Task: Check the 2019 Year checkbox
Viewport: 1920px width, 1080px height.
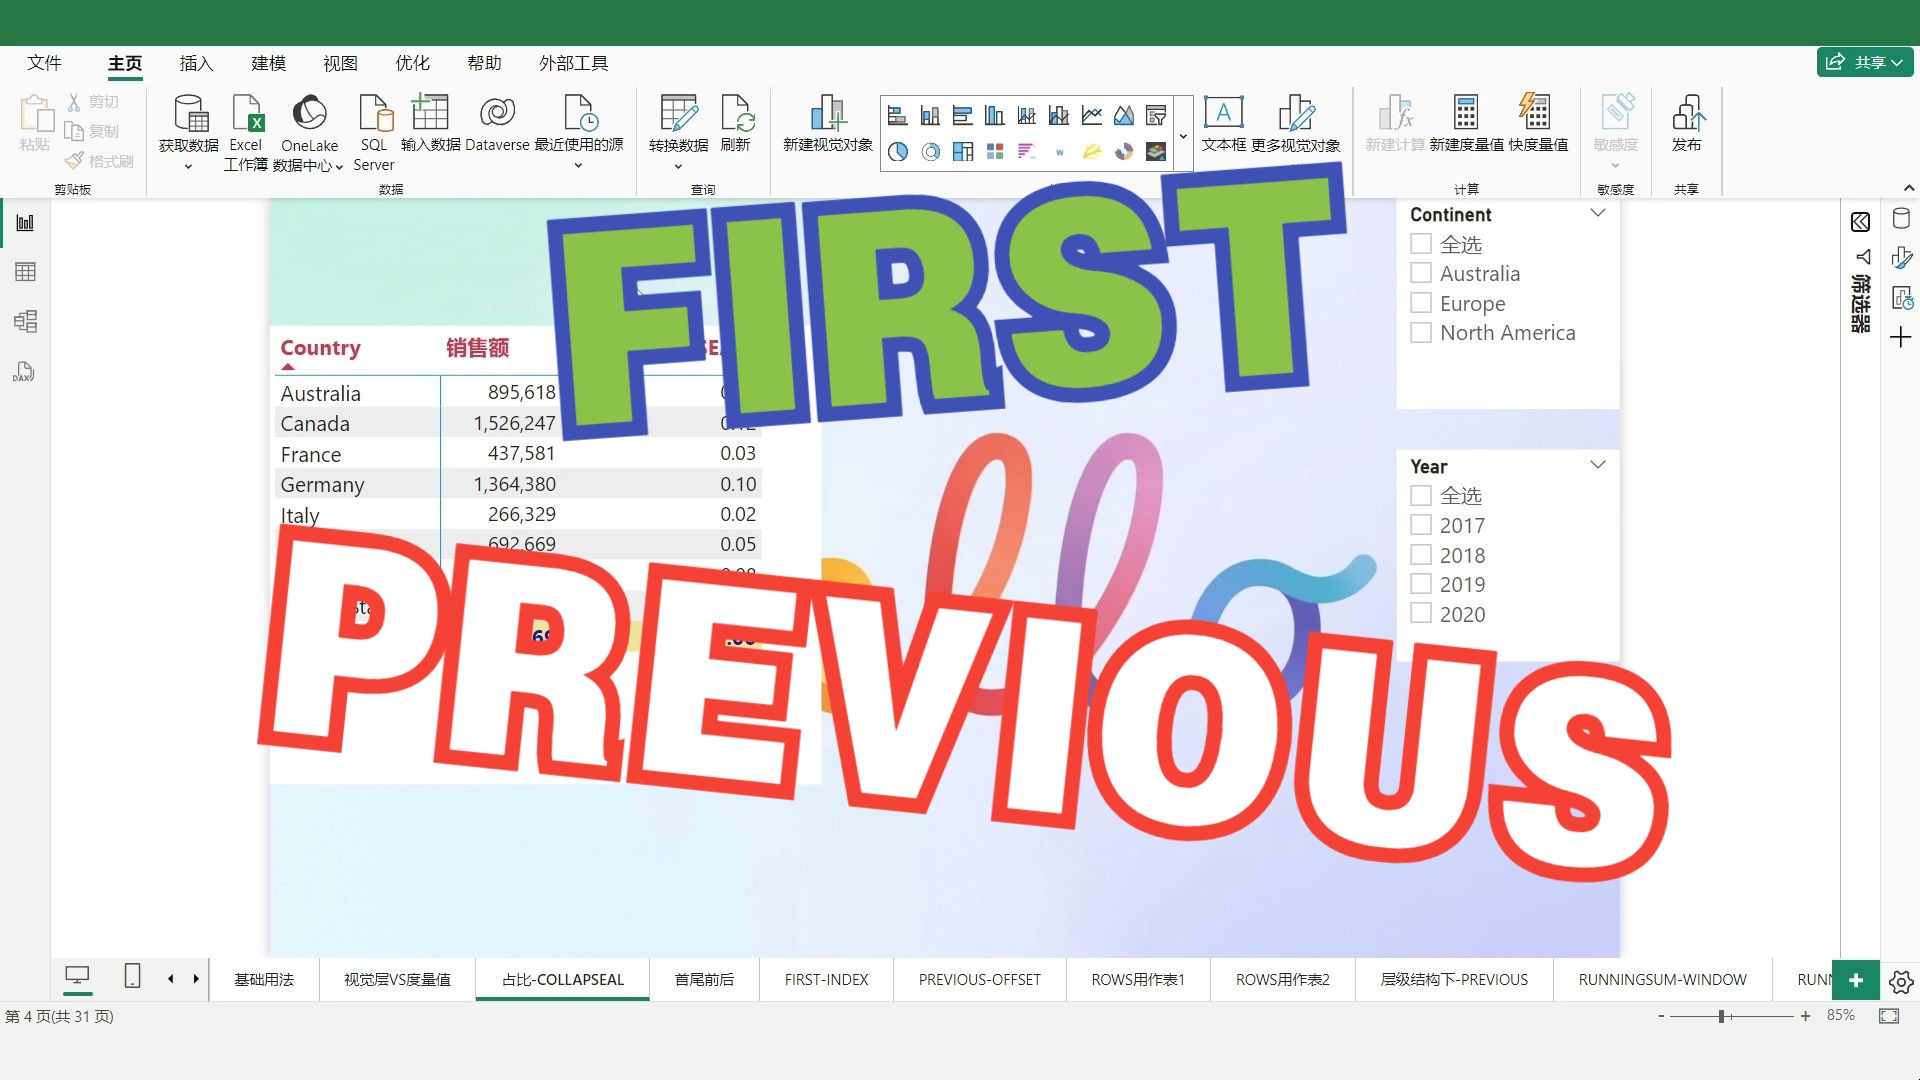Action: click(1421, 583)
